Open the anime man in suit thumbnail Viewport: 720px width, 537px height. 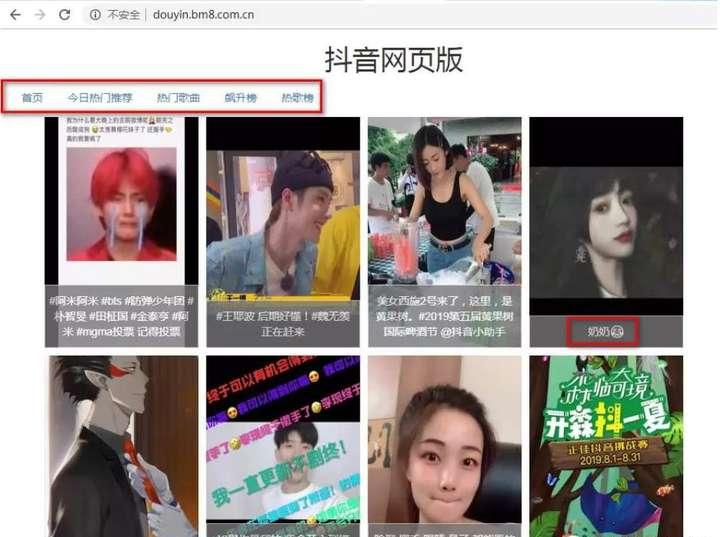[x=122, y=446]
